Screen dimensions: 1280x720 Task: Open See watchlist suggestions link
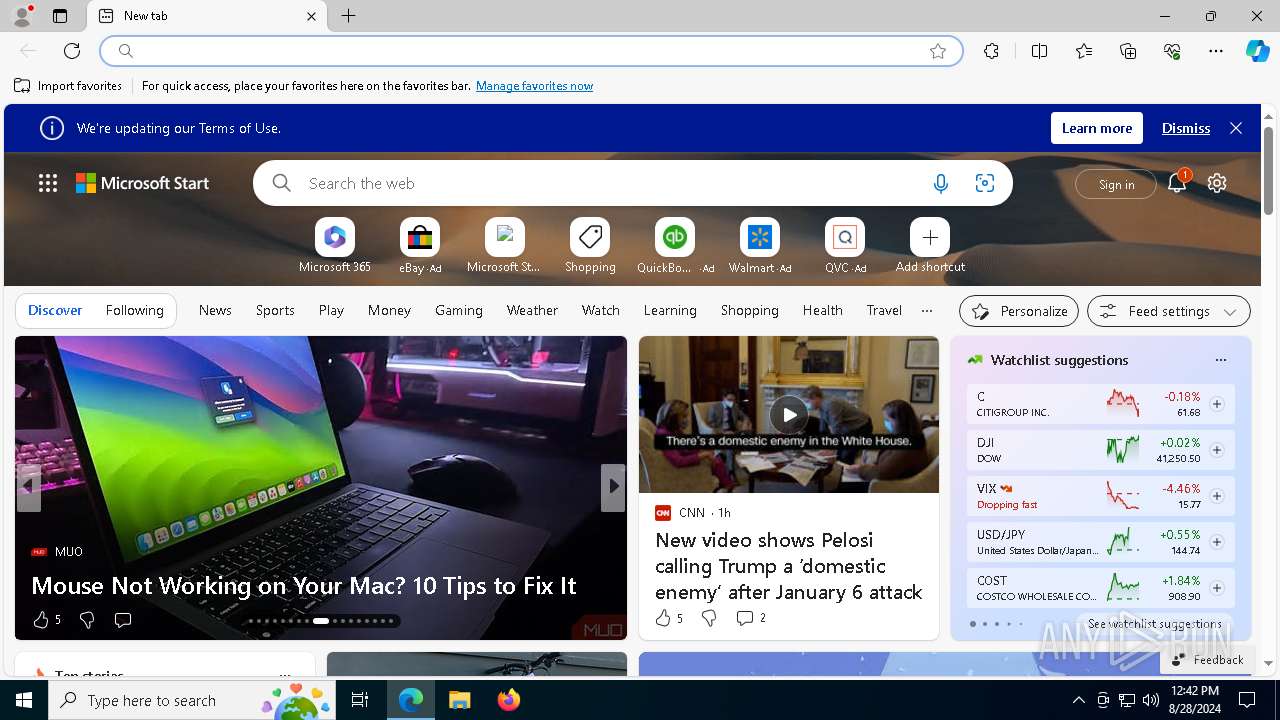point(1155,623)
